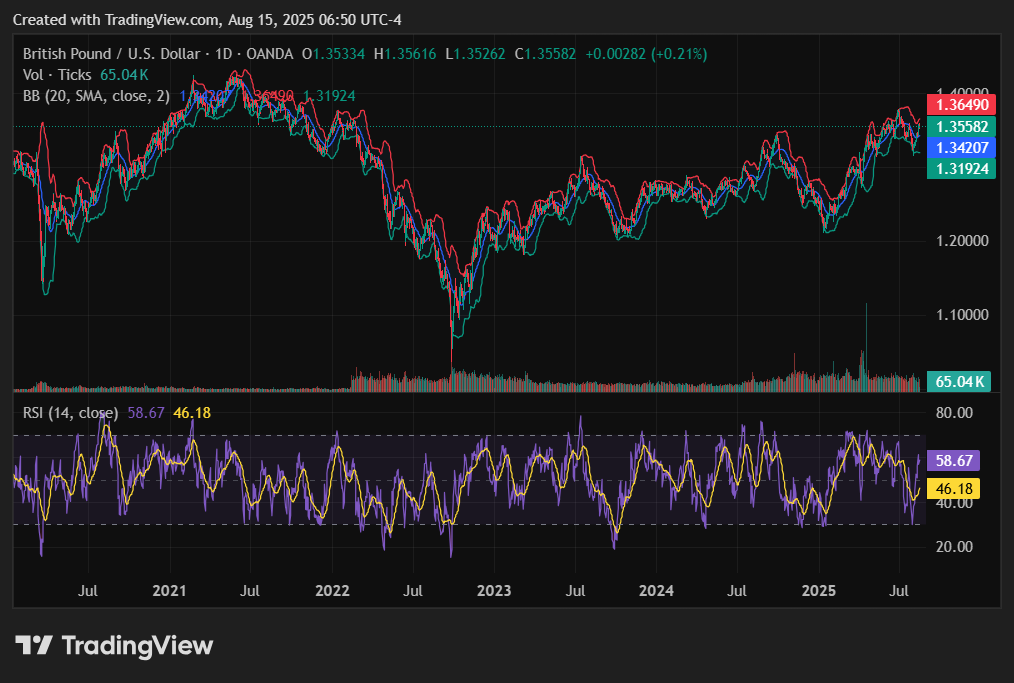Image resolution: width=1014 pixels, height=683 pixels.
Task: Click the low value L1.35262
Action: 475,54
